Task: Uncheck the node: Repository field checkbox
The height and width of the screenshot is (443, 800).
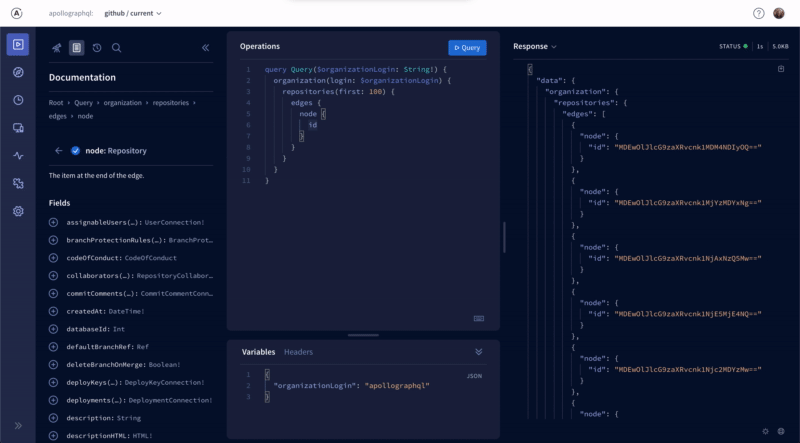Action: [x=76, y=151]
